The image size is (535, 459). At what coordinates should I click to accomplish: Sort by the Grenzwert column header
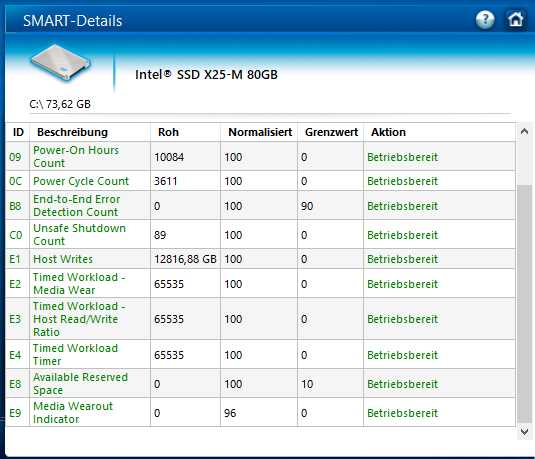[331, 132]
